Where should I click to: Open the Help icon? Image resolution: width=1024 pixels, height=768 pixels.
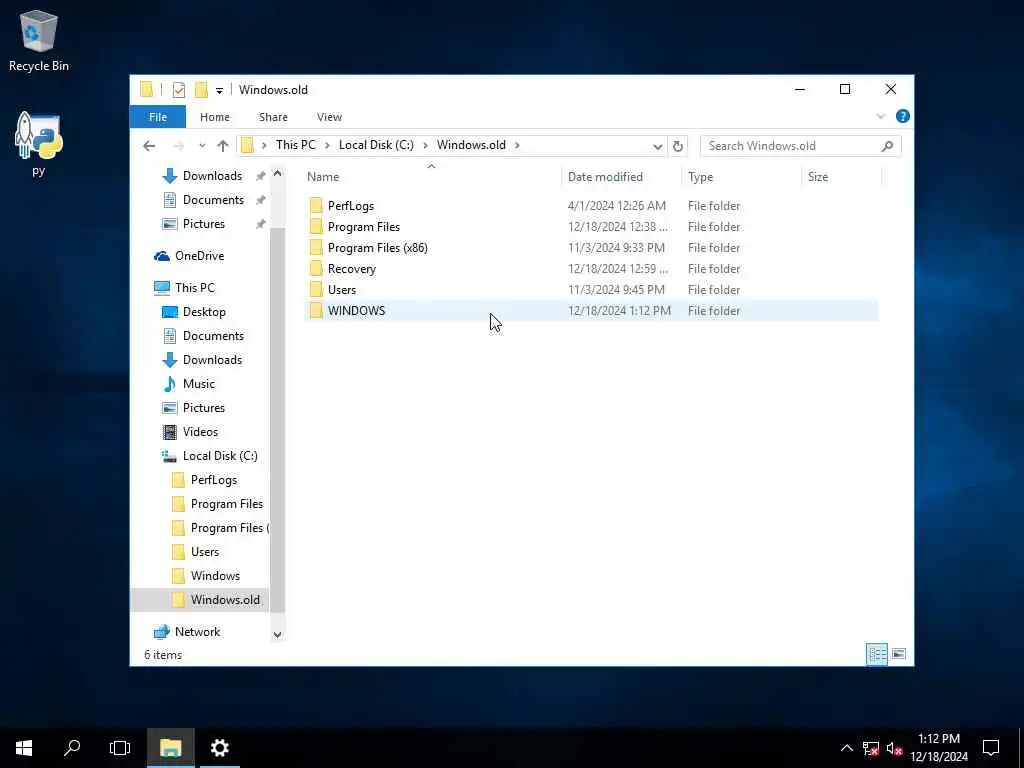coord(903,116)
